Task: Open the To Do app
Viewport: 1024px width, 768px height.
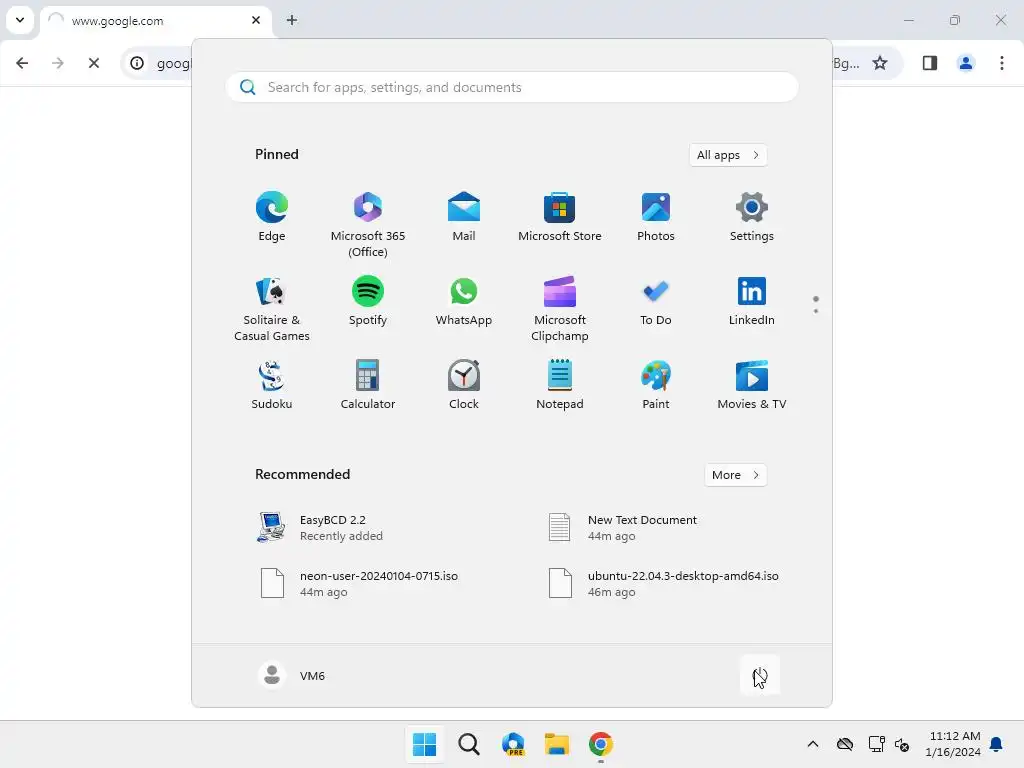Action: click(656, 301)
